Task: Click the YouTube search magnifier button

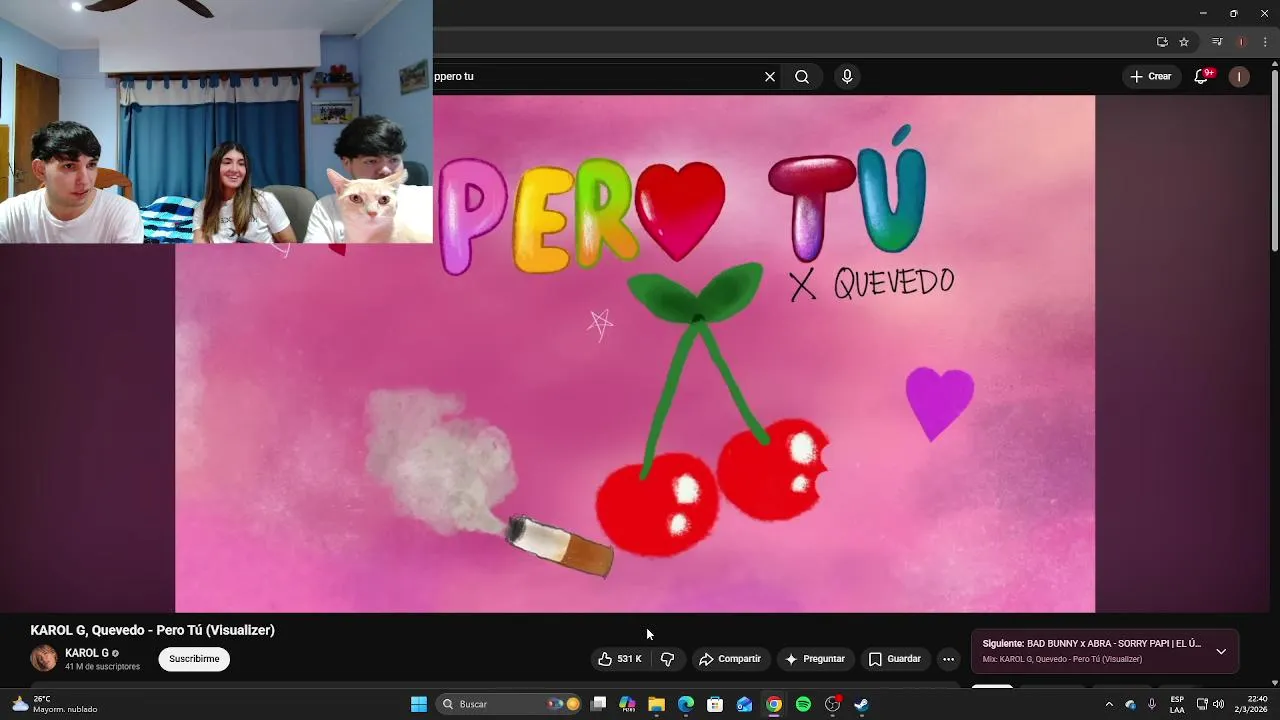Action: pyautogui.click(x=802, y=77)
